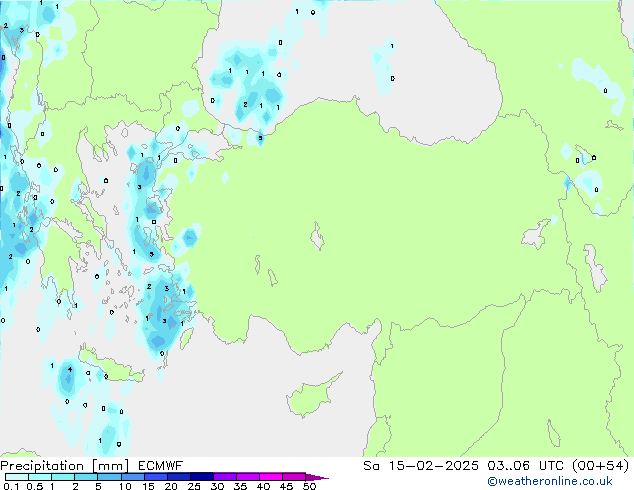Image resolution: width=634 pixels, height=490 pixels.
Task: Pick the legend swatch between 1 and 2
Action: 63,477
